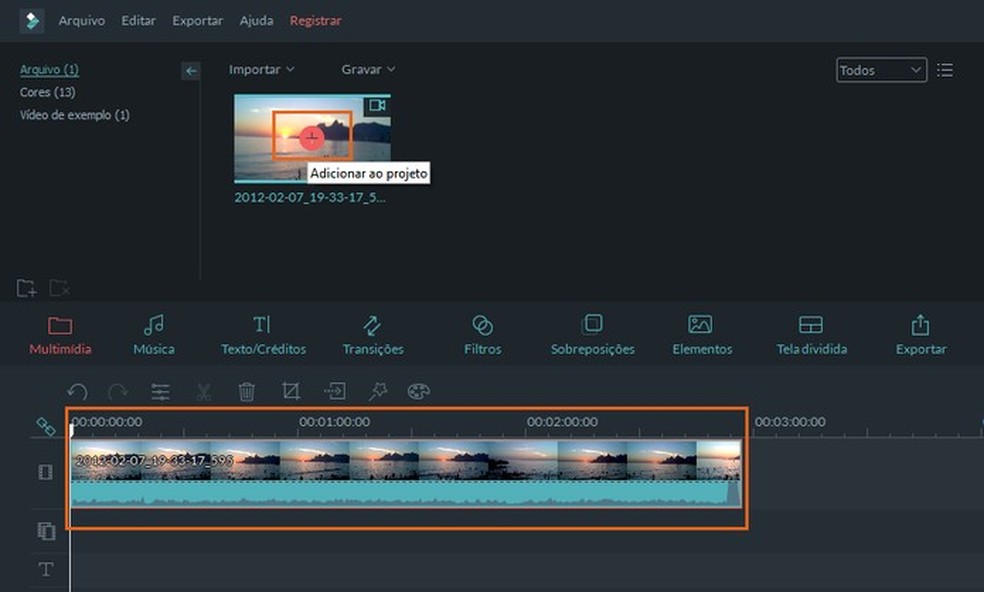Click the undo arrow in the timeline toolbar
The width and height of the screenshot is (984, 592).
77,392
